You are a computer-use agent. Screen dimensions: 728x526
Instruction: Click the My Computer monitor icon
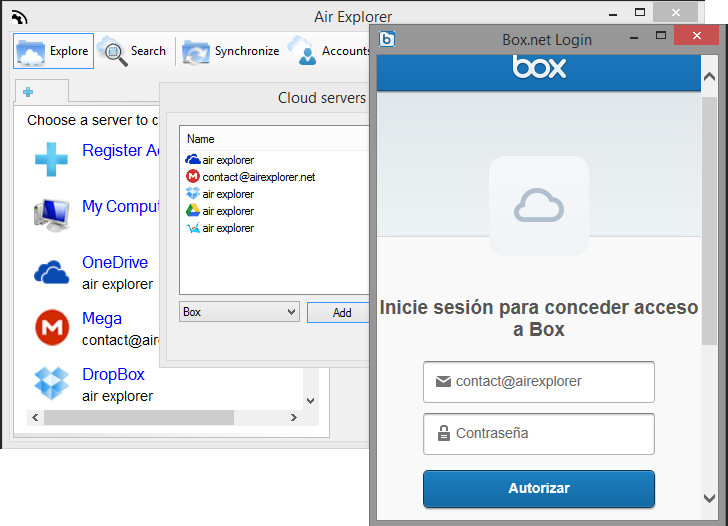52,215
